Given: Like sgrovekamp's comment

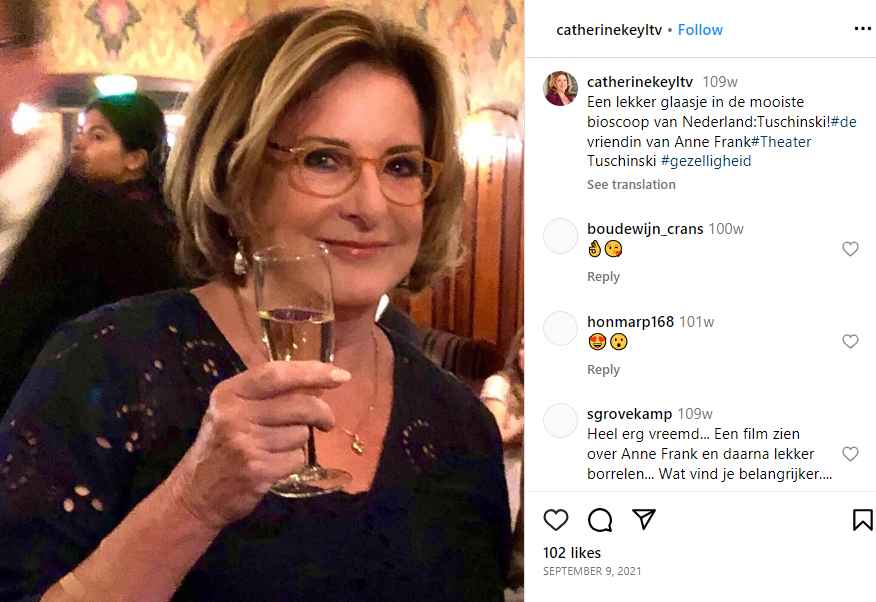Looking at the screenshot, I should pyautogui.click(x=850, y=454).
